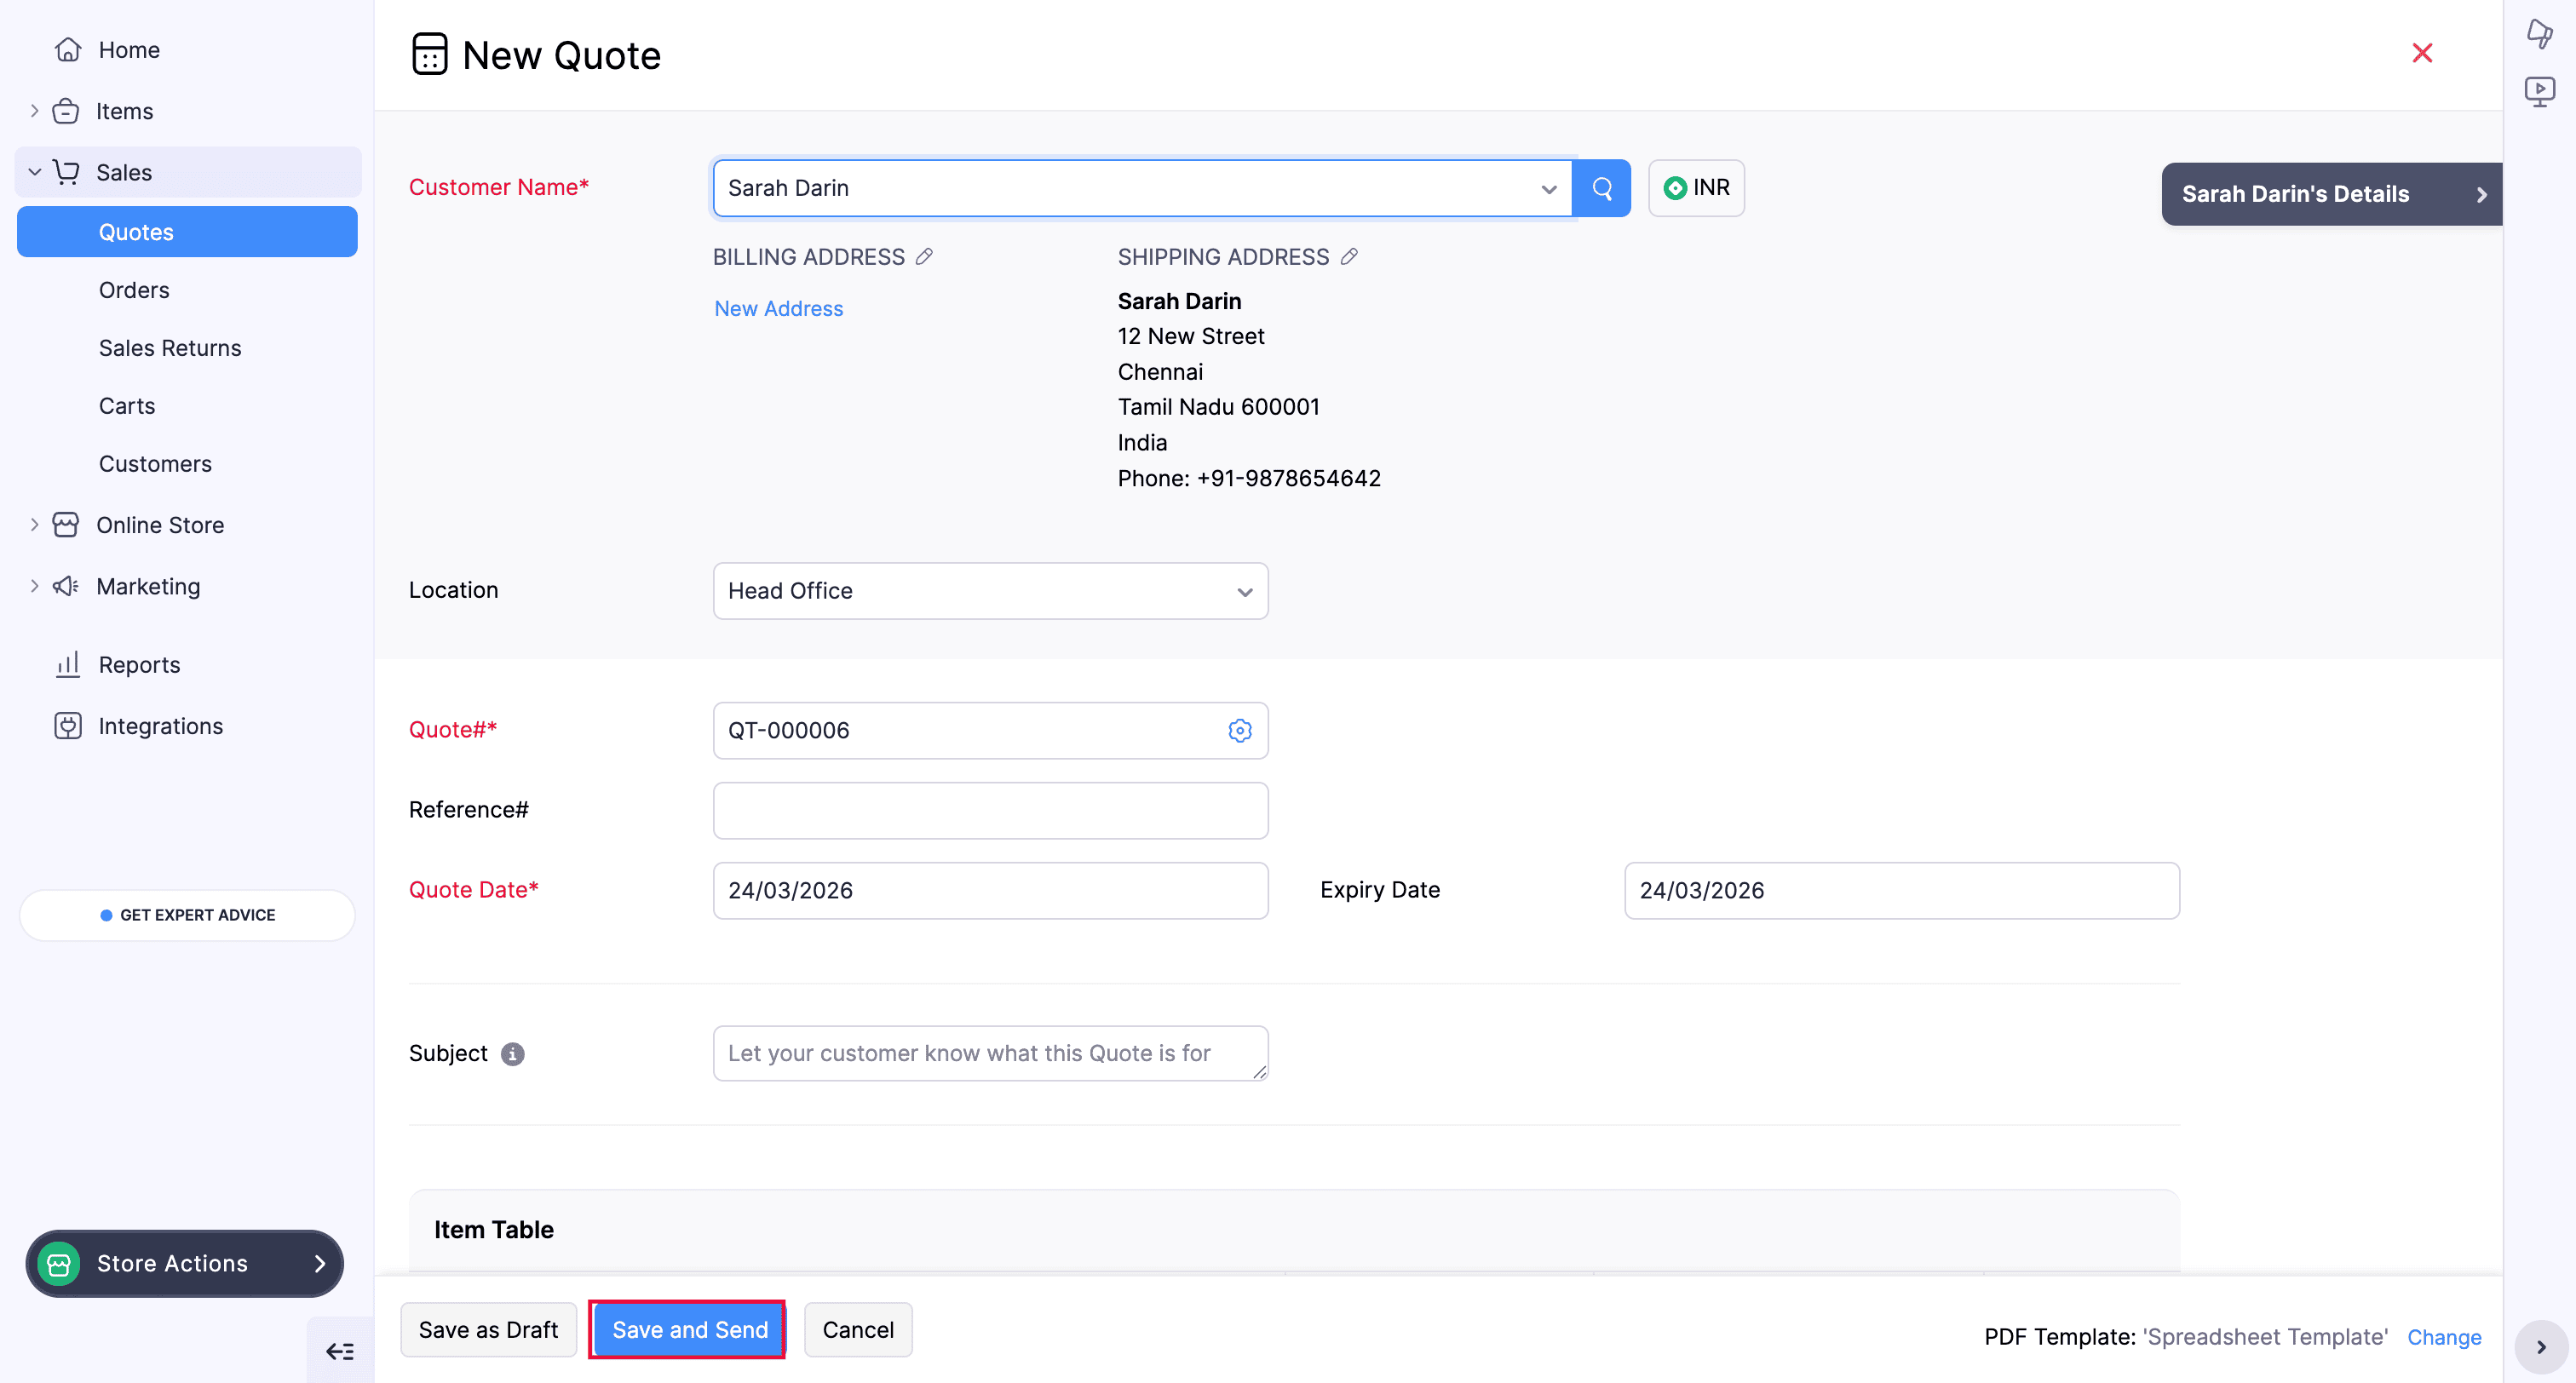Click the Reference# input field

[990, 810]
